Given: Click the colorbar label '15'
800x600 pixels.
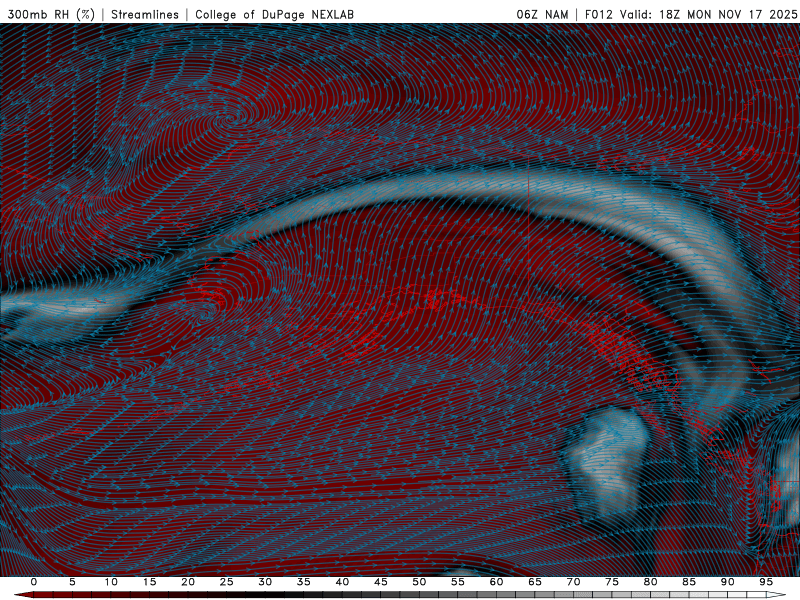Looking at the screenshot, I should tap(149, 582).
